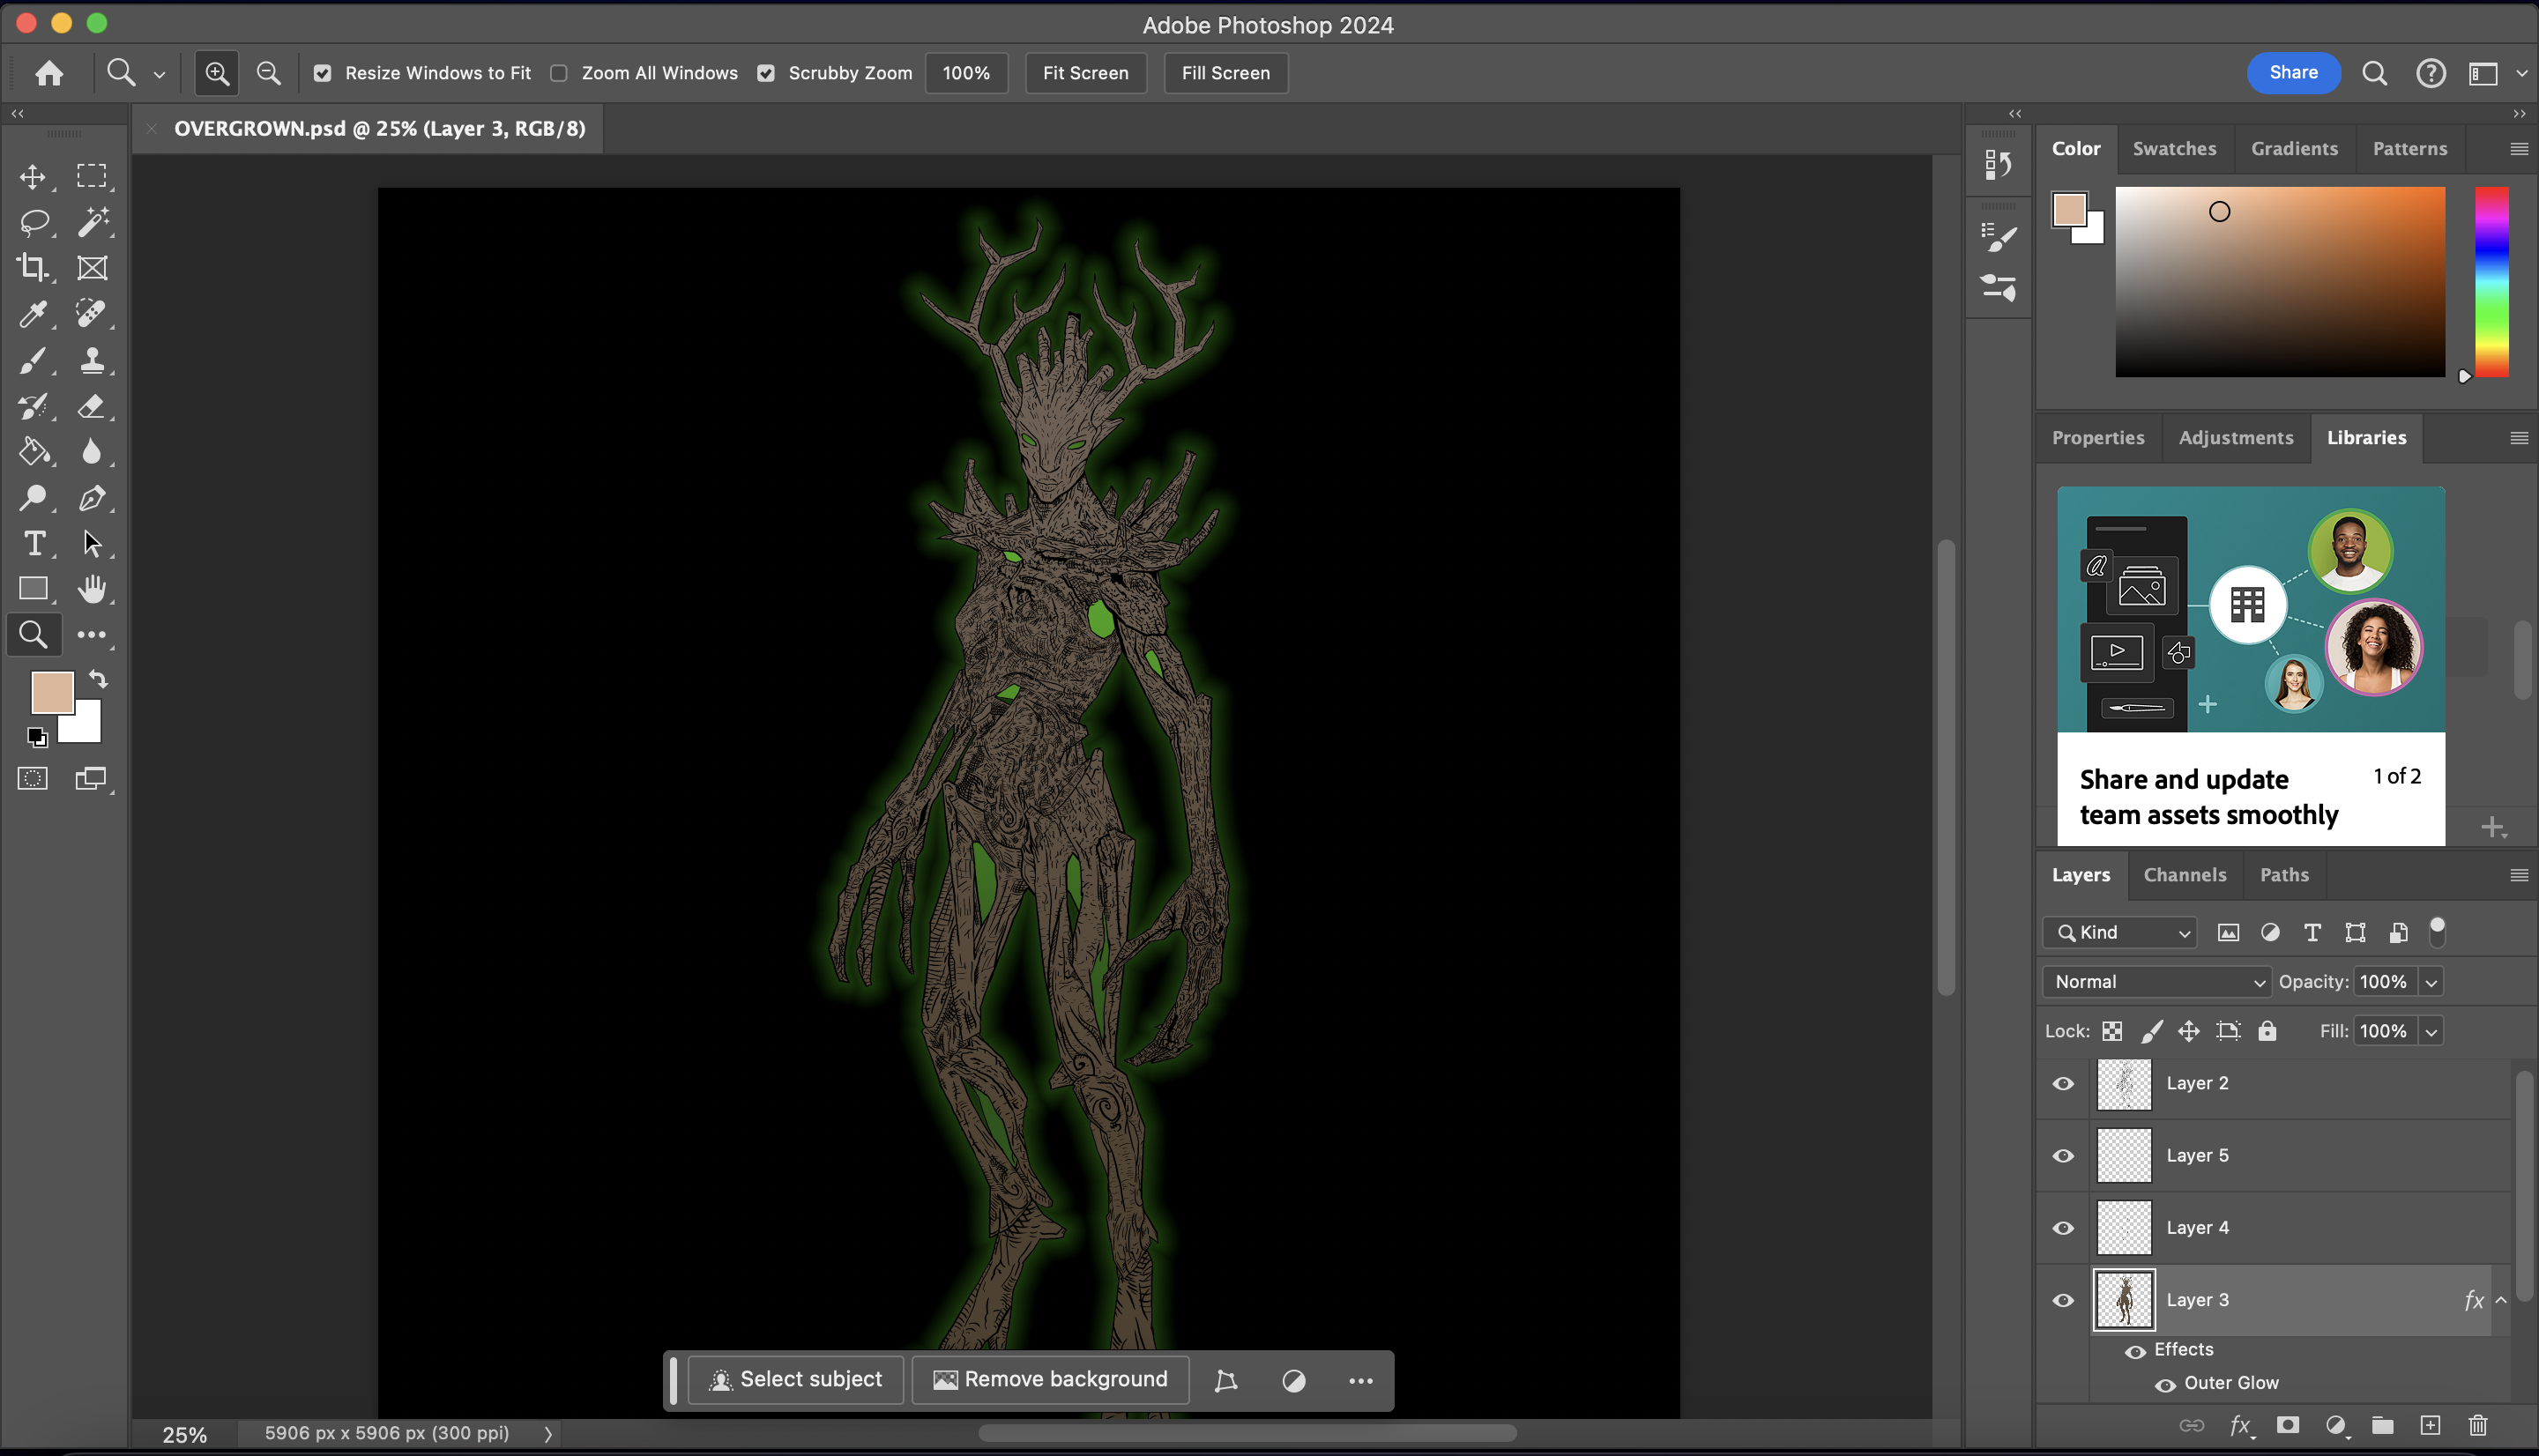Click the delete layer trash icon

tap(2477, 1425)
